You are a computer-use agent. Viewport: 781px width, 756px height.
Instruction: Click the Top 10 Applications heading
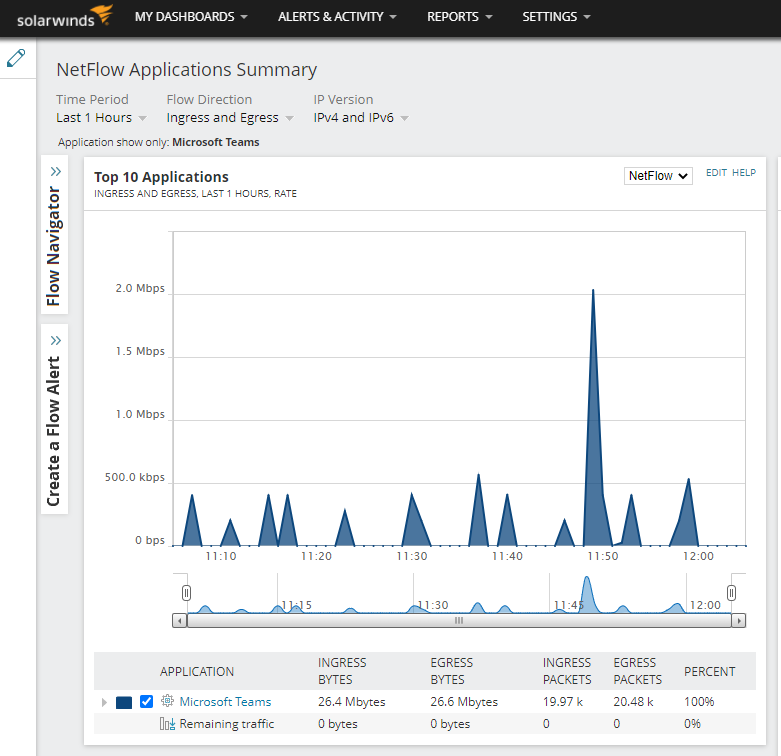(x=161, y=177)
